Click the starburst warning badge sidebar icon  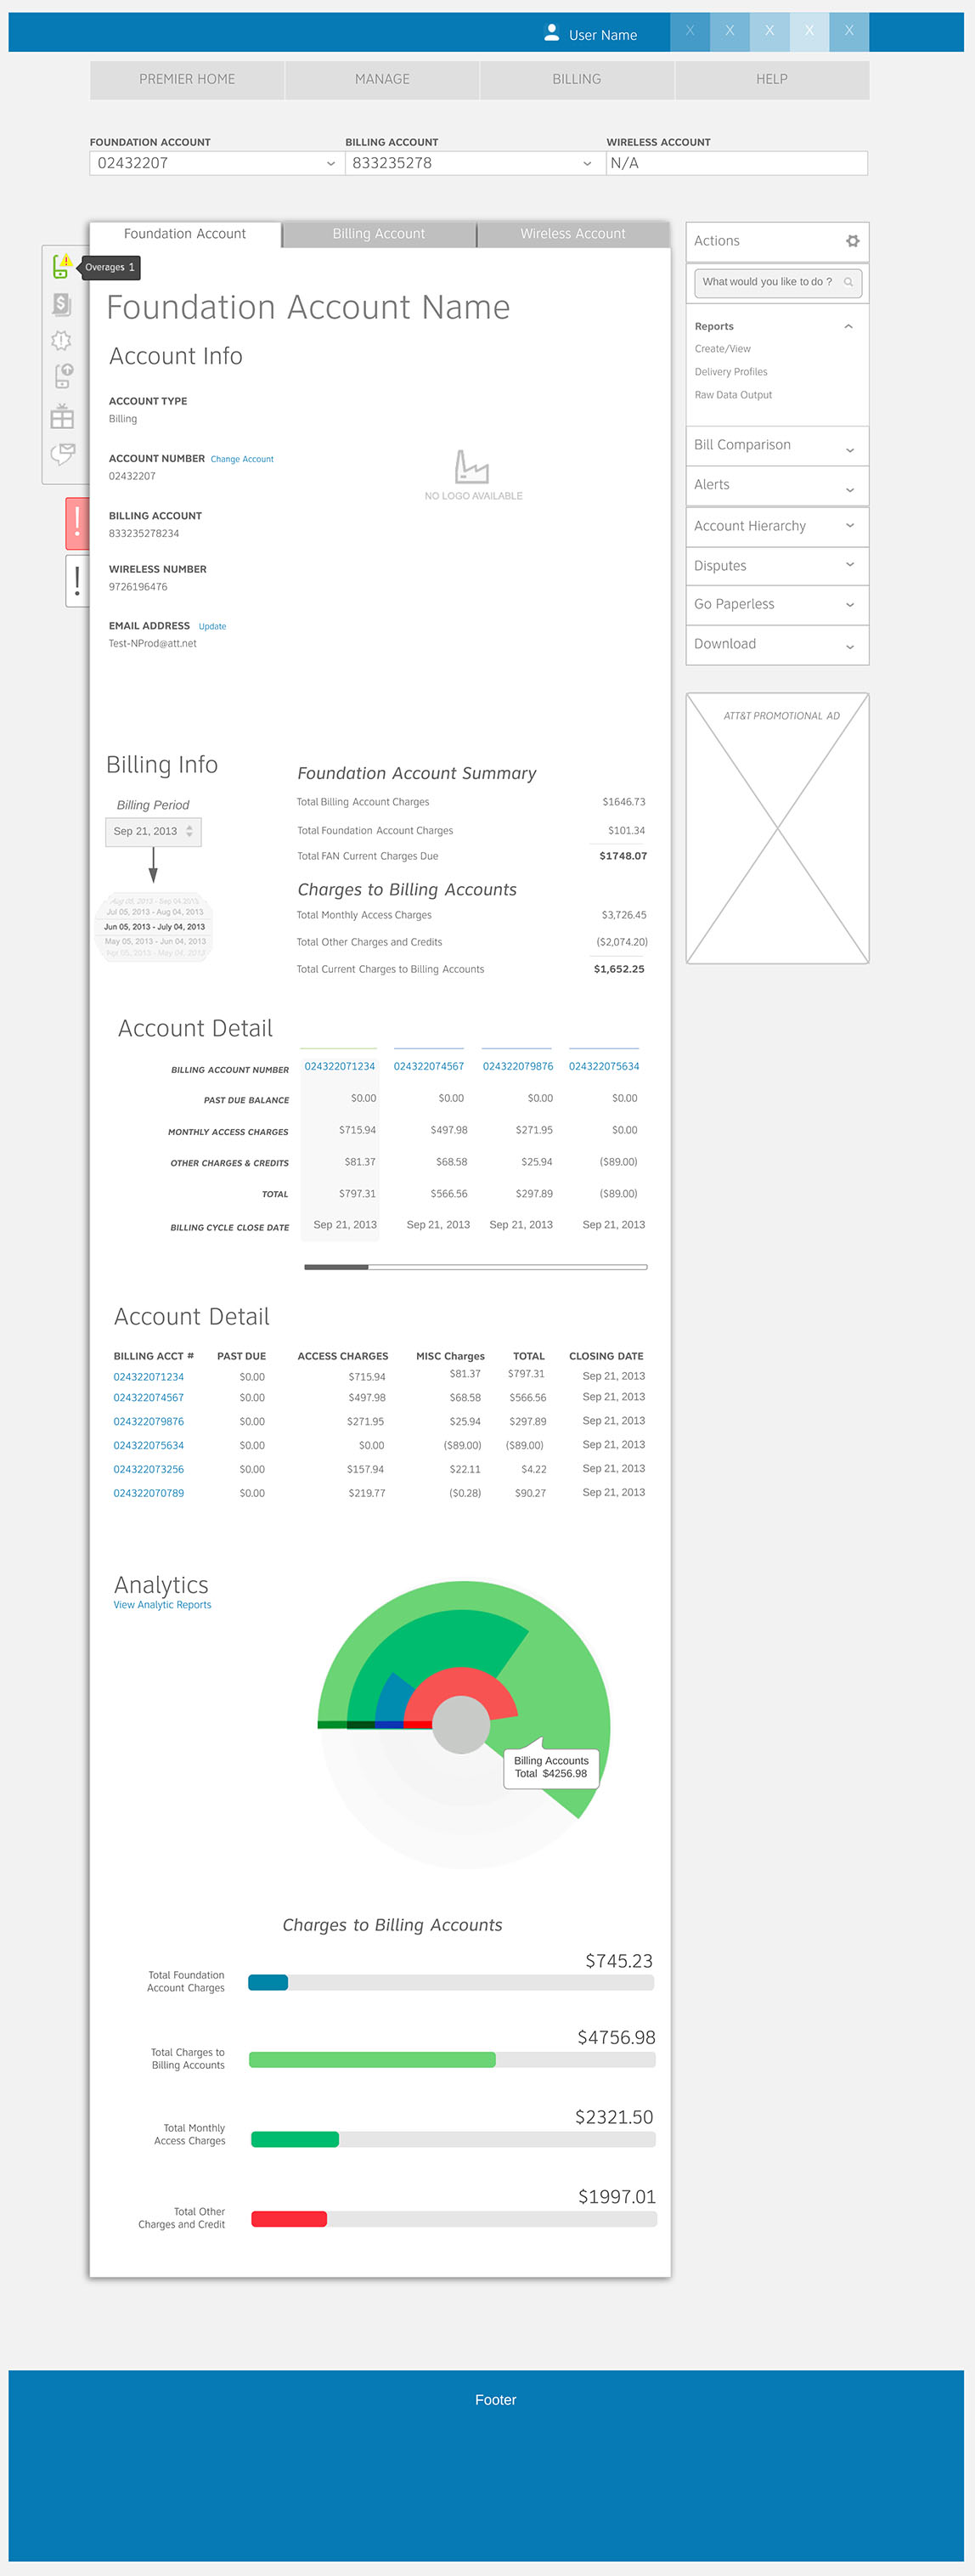[61, 341]
